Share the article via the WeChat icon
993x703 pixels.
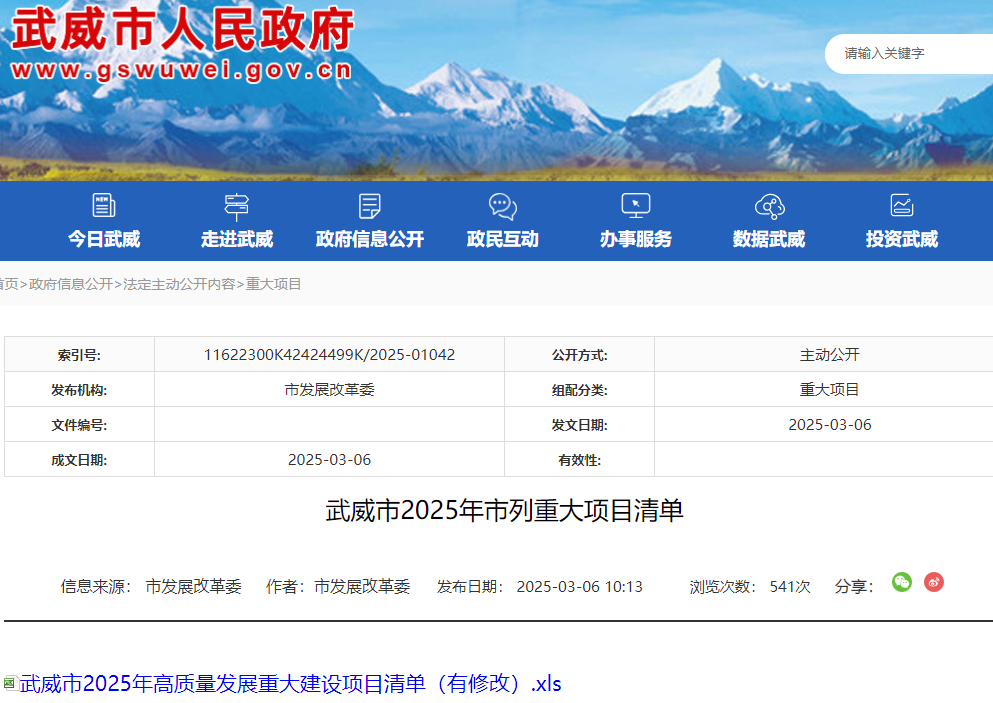(x=902, y=582)
